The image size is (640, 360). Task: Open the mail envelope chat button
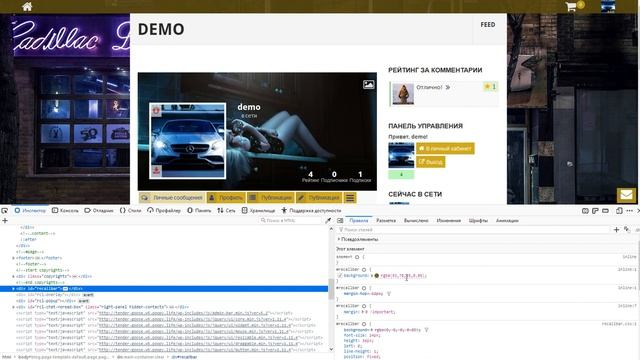coord(626,195)
